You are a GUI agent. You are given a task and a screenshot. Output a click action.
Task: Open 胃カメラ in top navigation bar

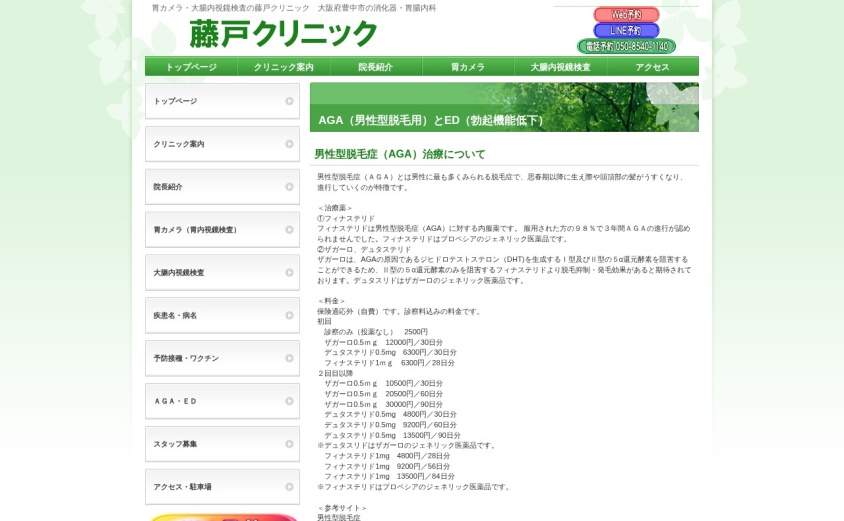coord(468,67)
